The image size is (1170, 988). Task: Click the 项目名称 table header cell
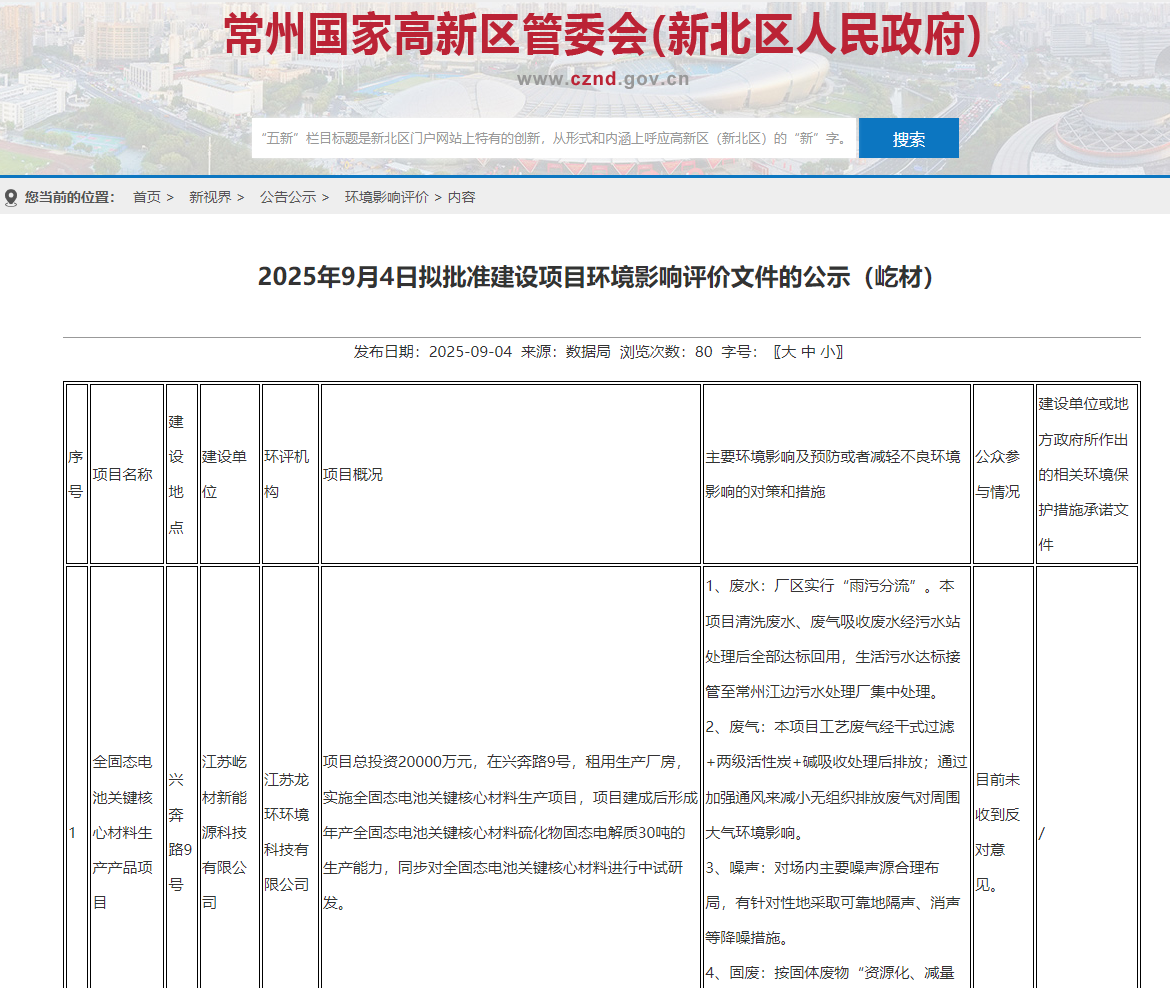tap(127, 474)
